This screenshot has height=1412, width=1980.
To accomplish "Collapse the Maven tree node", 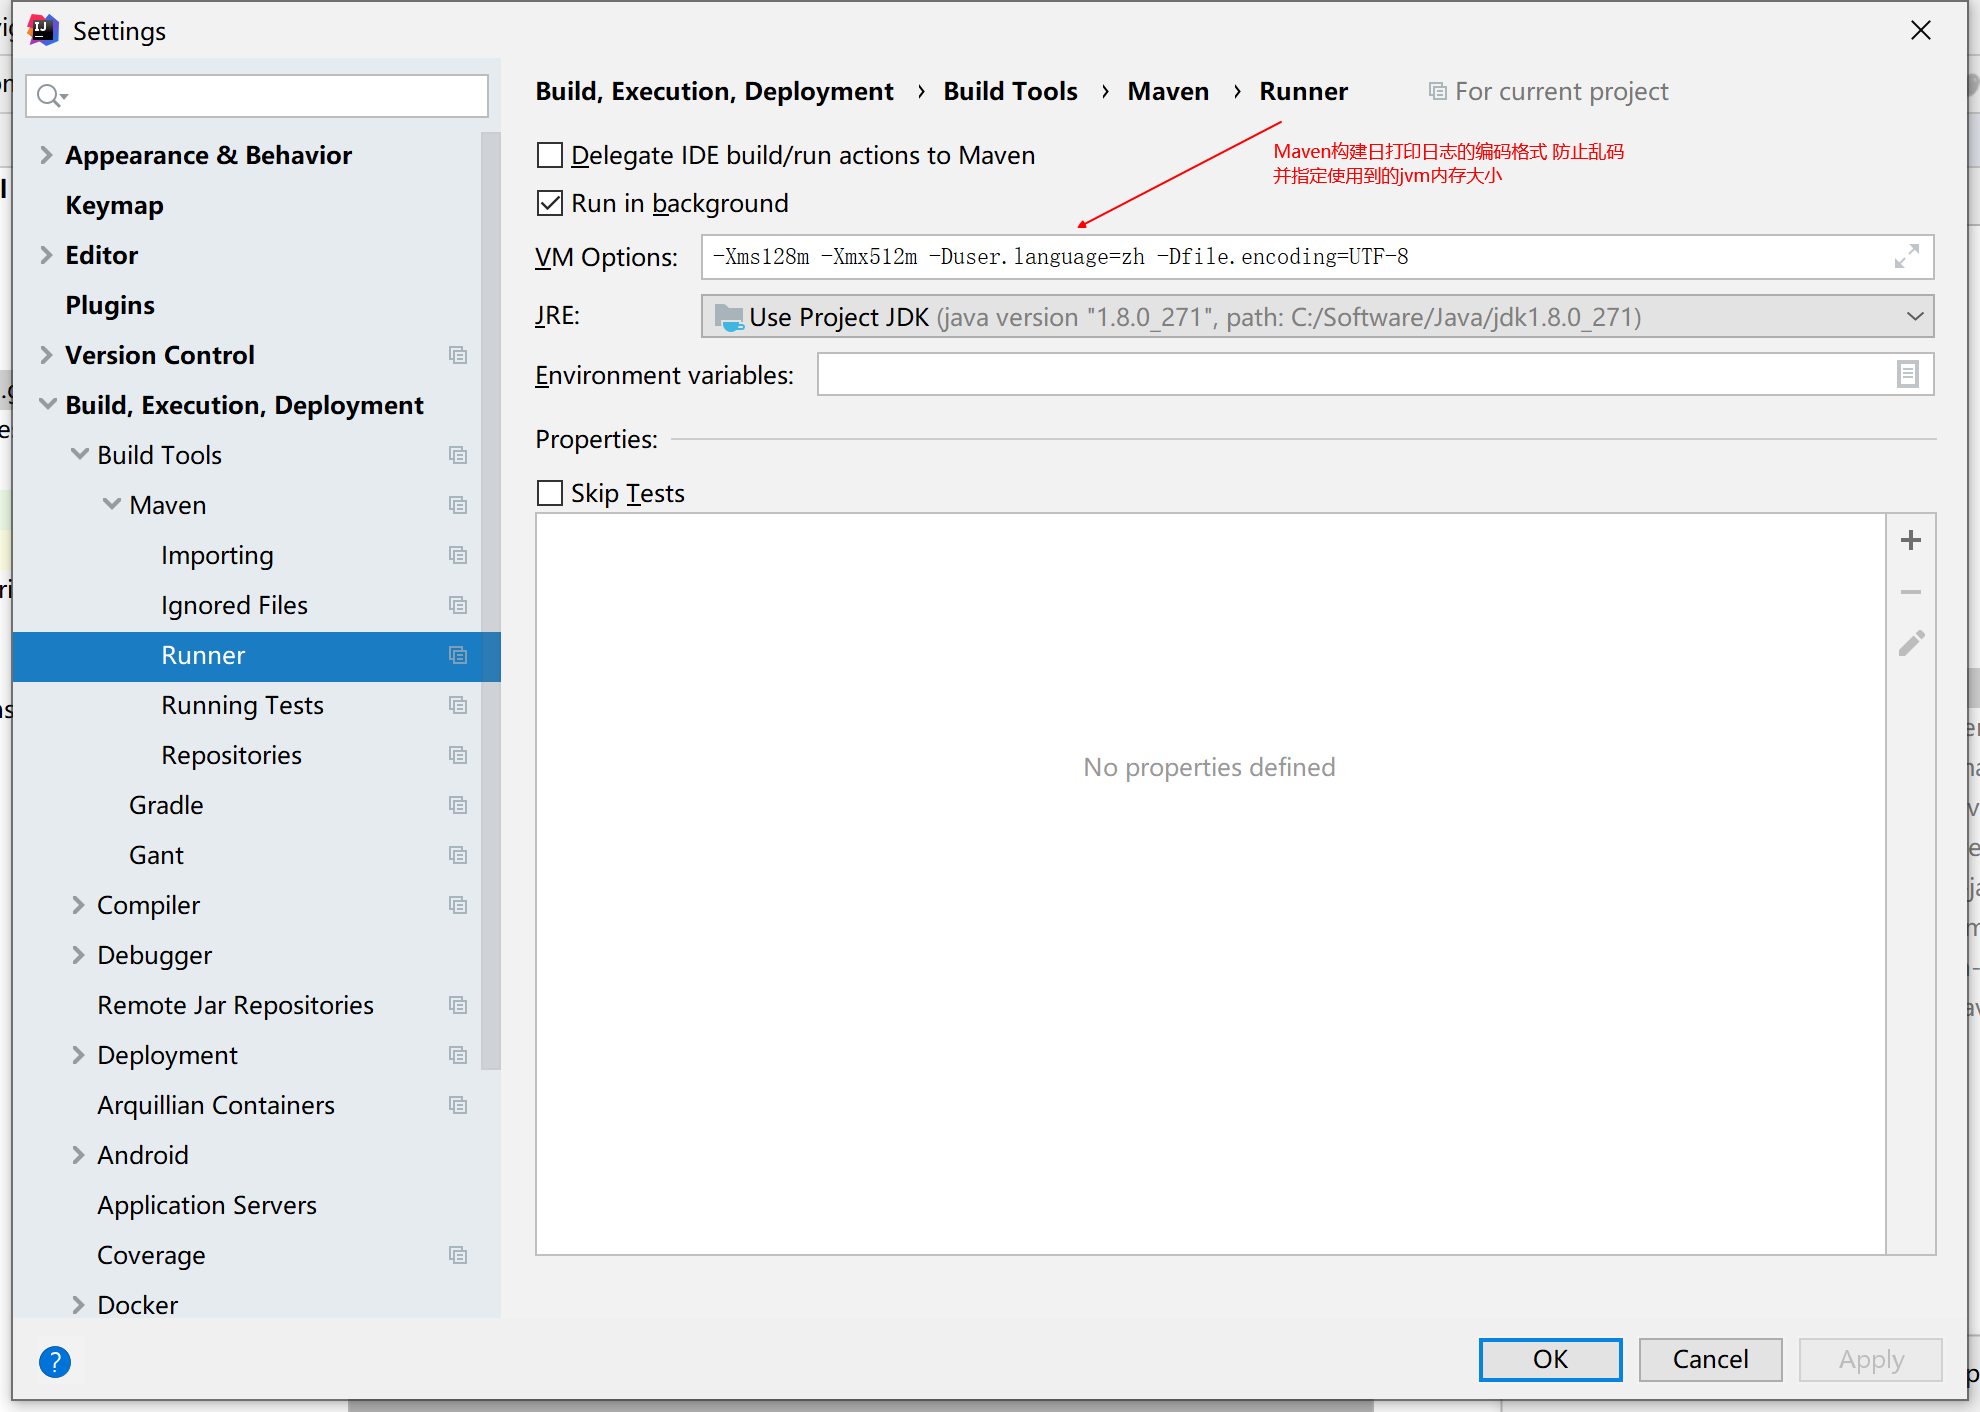I will (112, 505).
